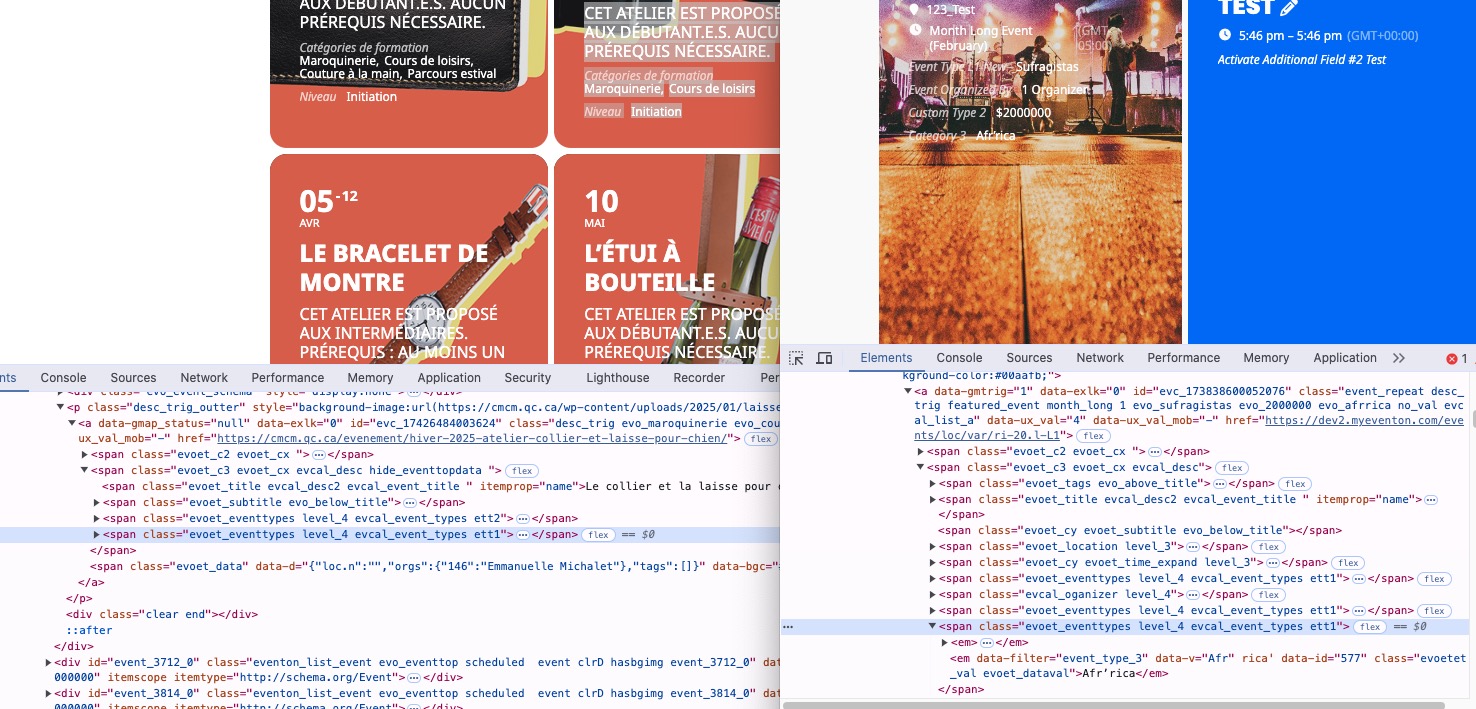Image resolution: width=1476 pixels, height=709 pixels.
Task: Open Network tab in right DevTools
Action: [x=1100, y=358]
